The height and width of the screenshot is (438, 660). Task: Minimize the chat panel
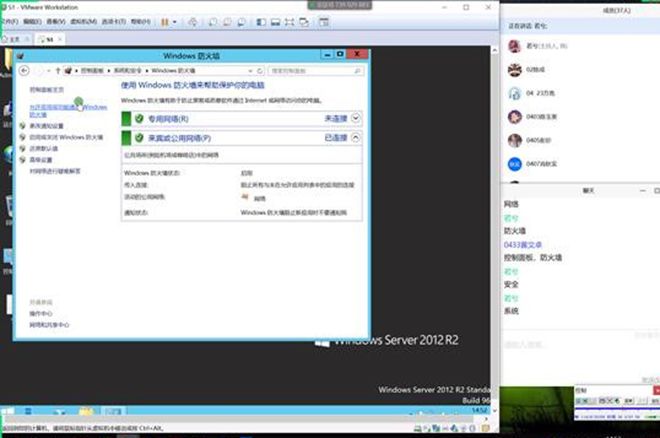point(643,191)
